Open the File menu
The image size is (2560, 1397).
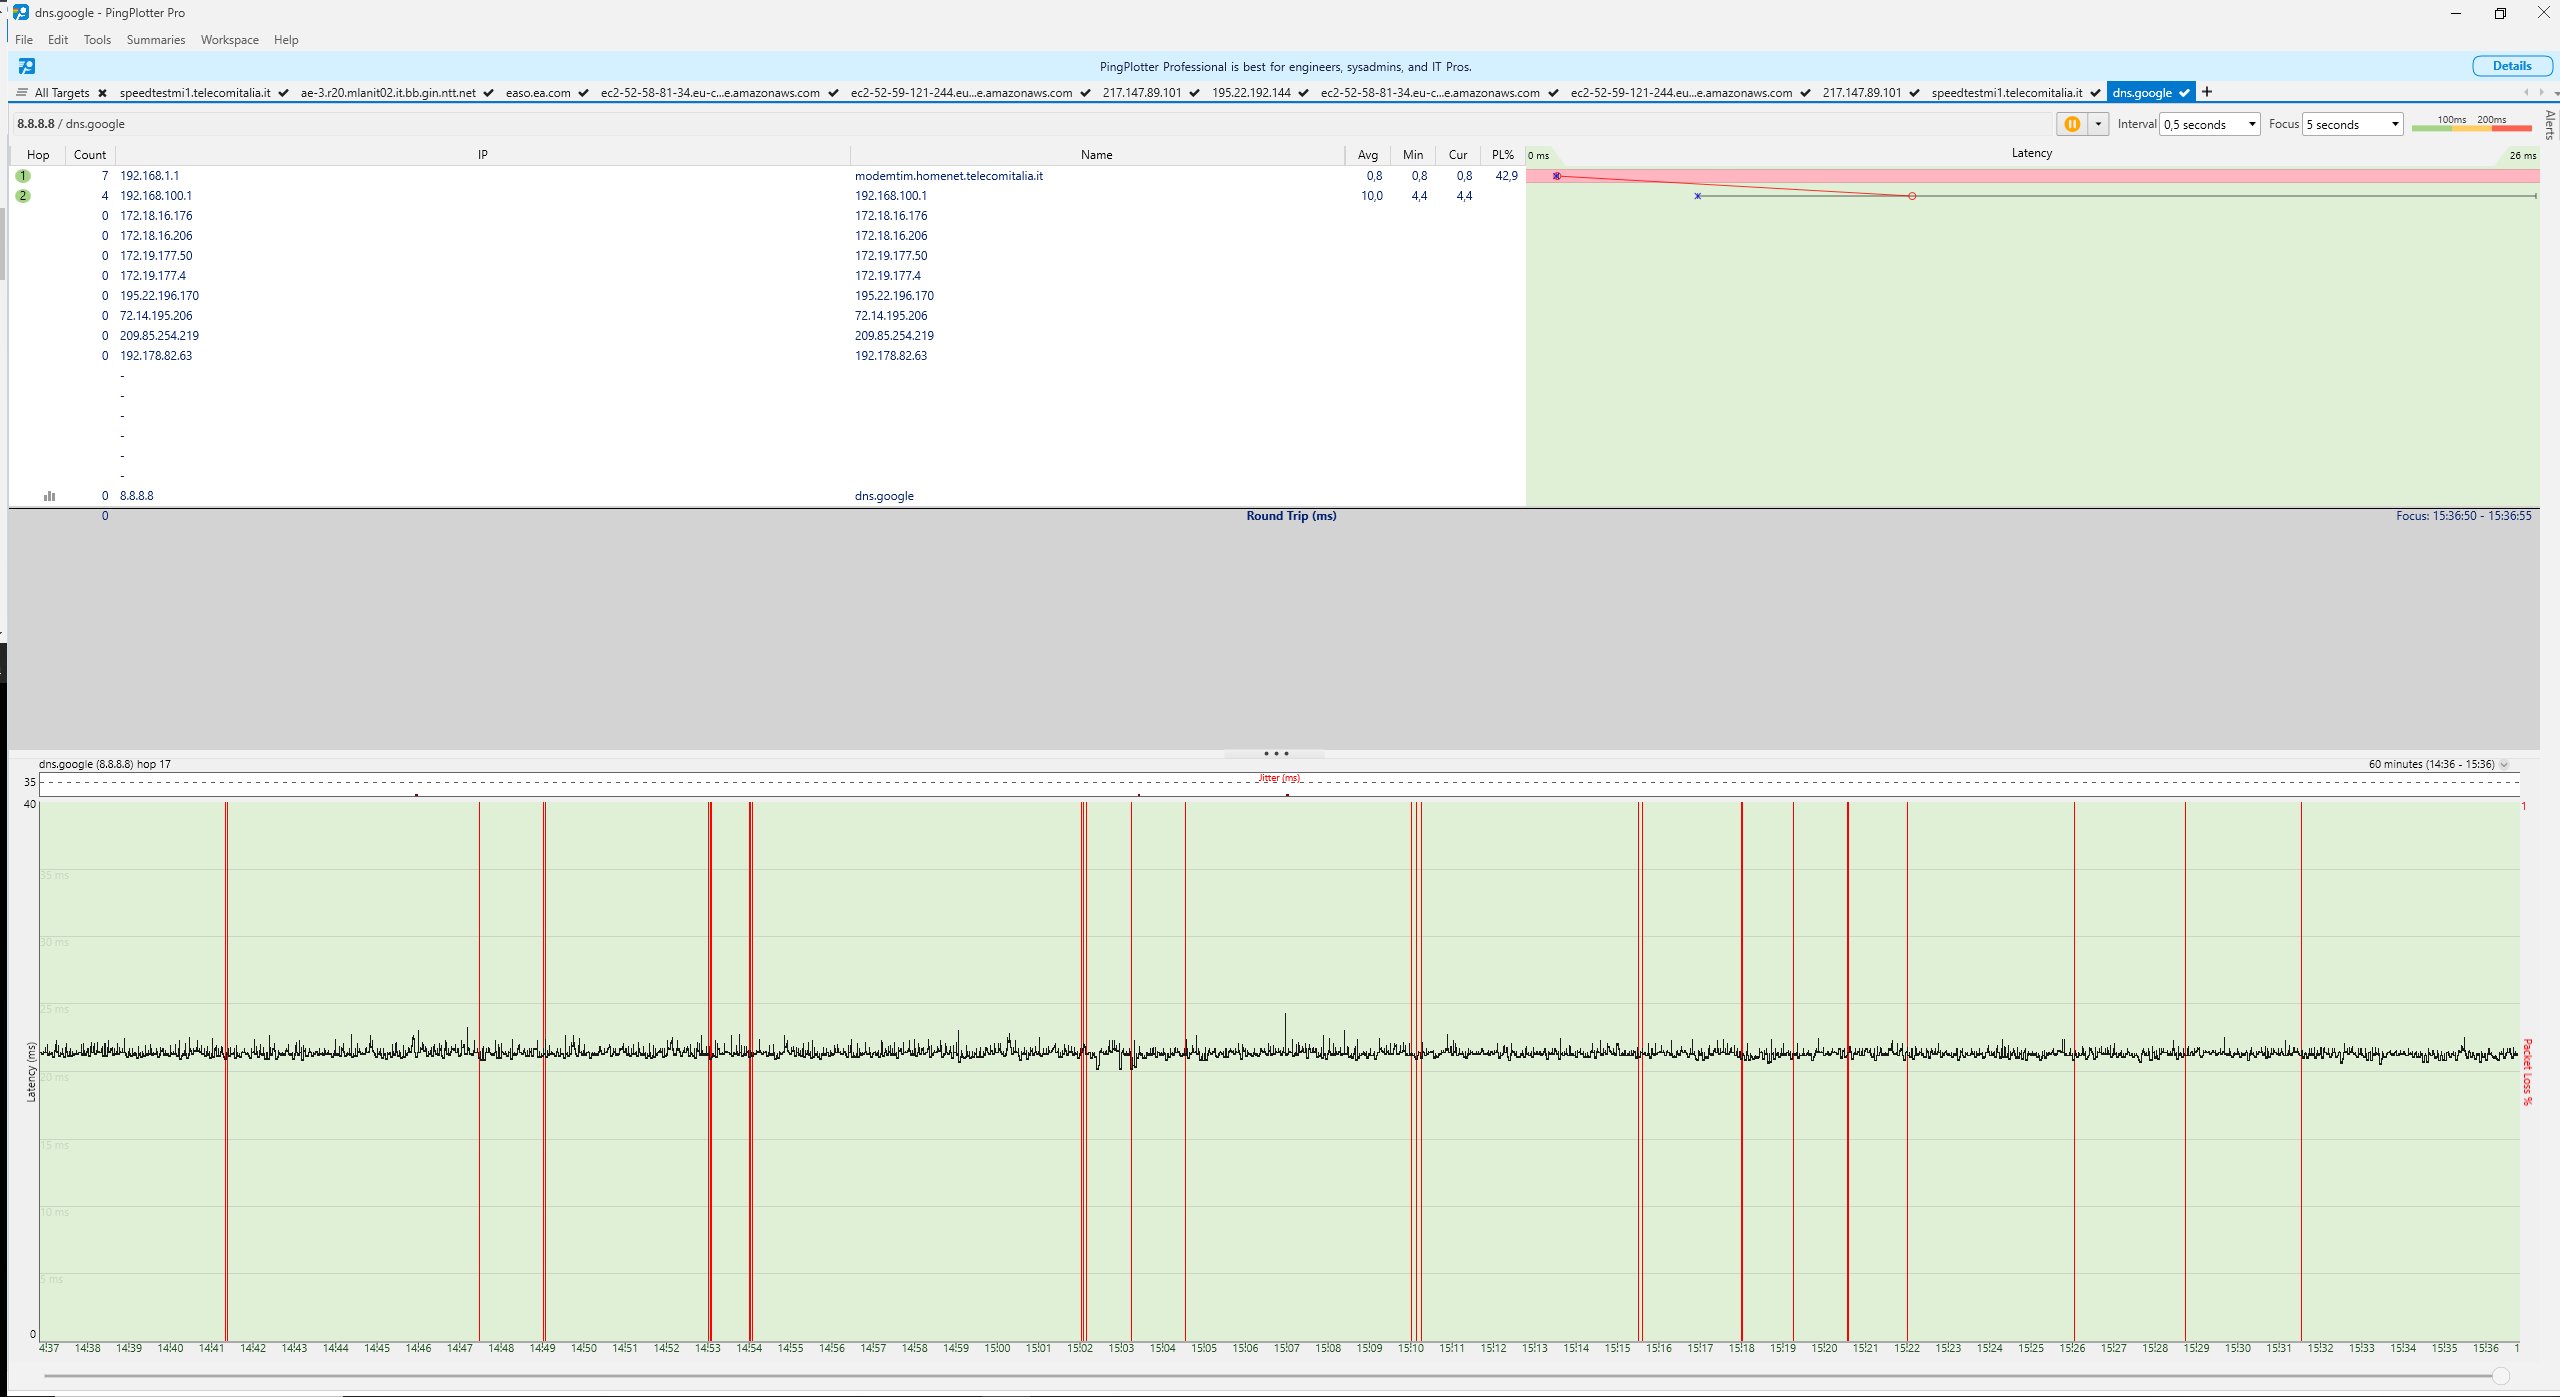[24, 40]
